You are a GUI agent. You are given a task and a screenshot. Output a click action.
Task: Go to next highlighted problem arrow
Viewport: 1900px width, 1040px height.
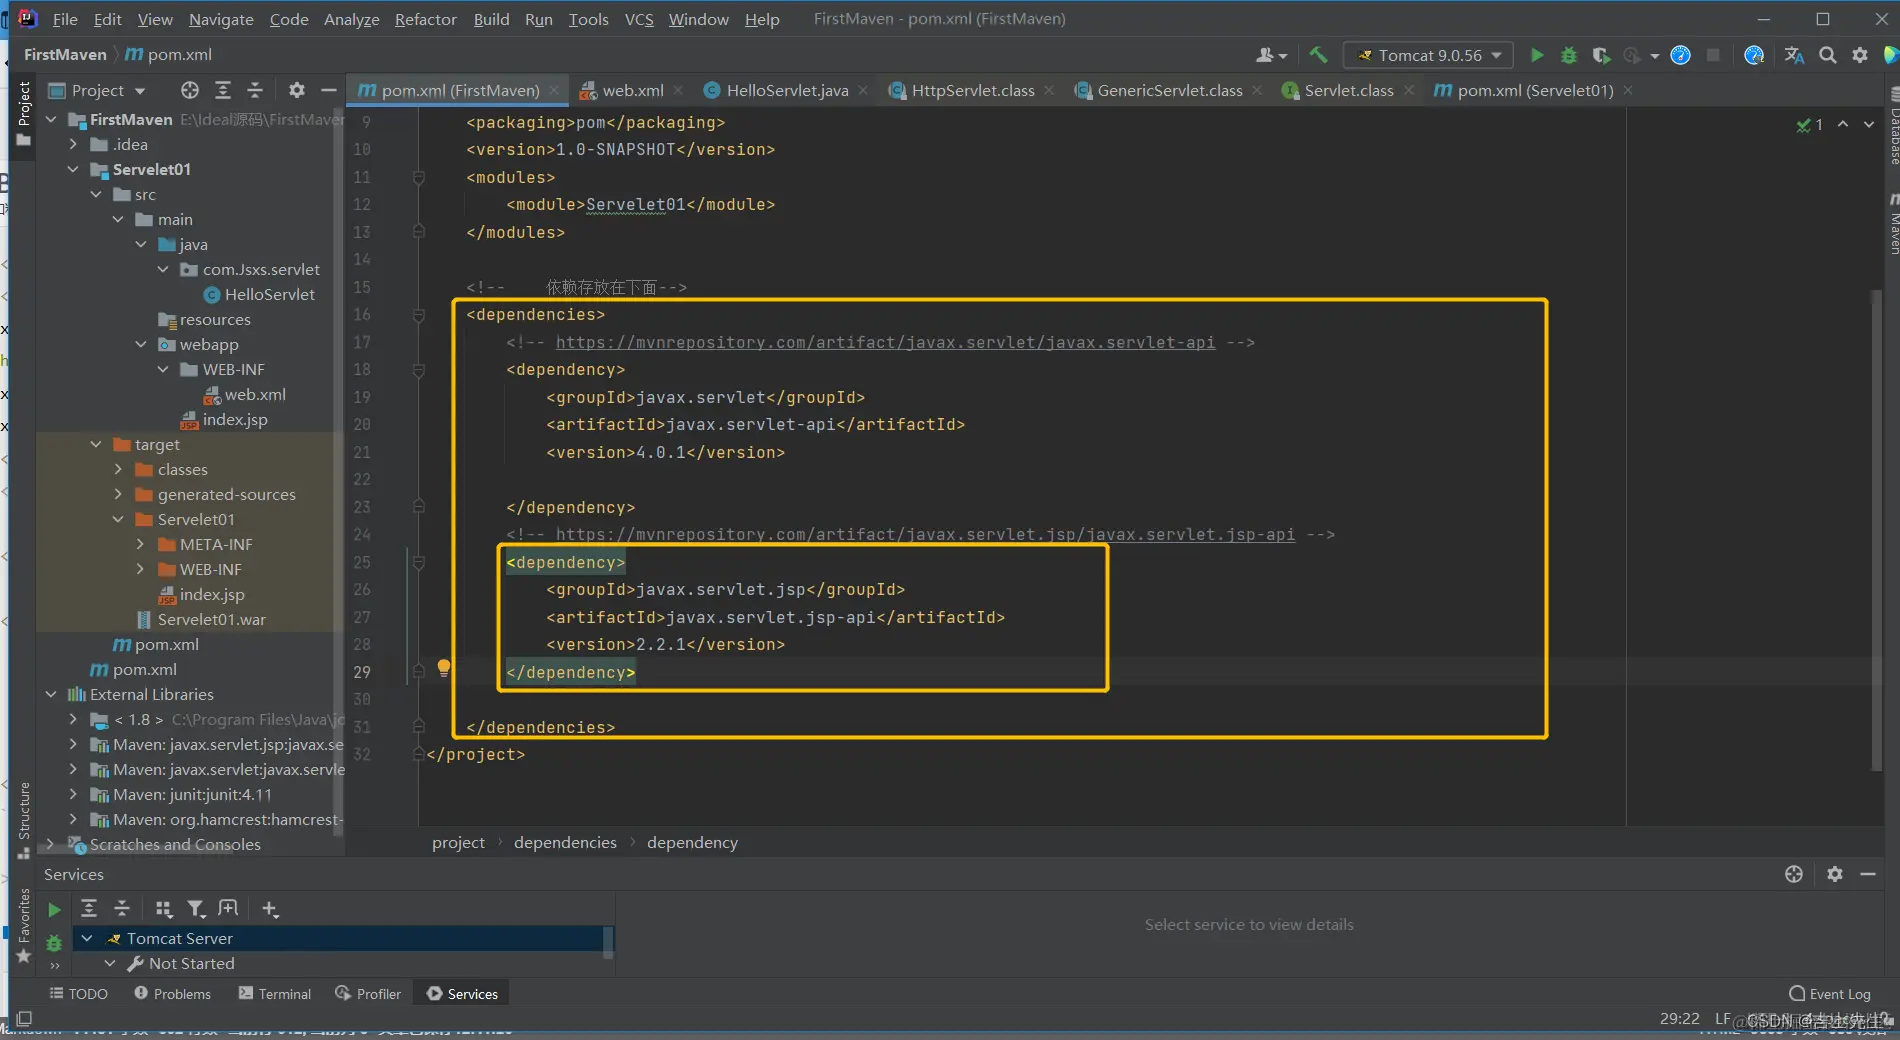(x=1868, y=124)
